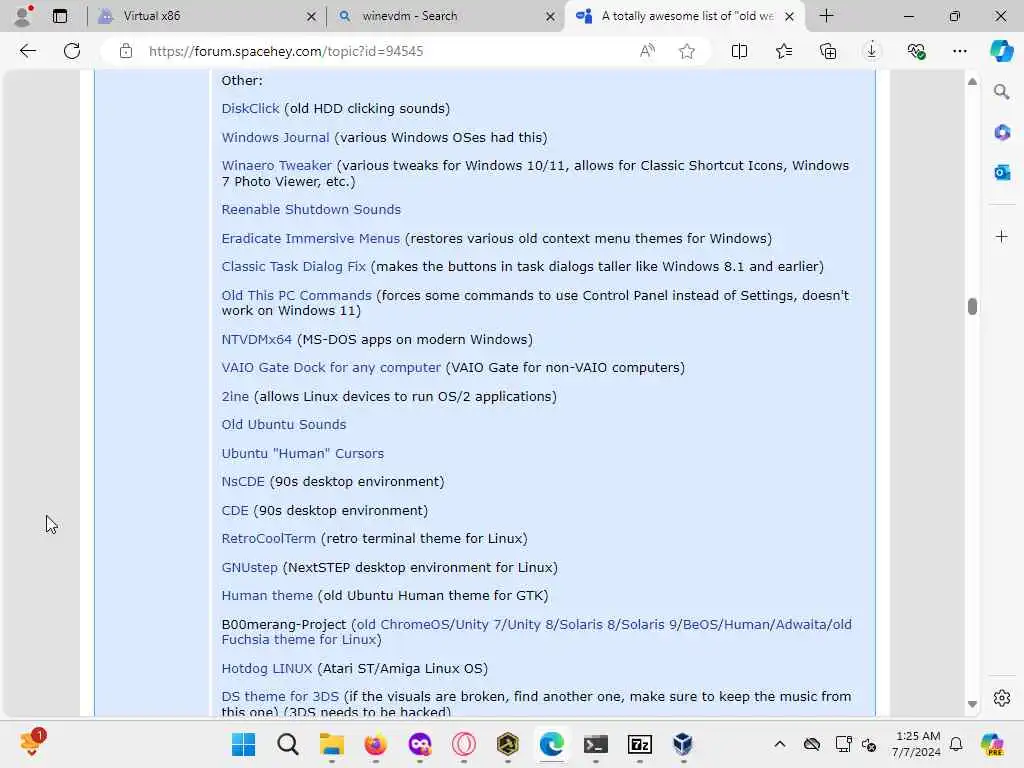
Task: Open the Windows Start menu
Action: (x=244, y=744)
